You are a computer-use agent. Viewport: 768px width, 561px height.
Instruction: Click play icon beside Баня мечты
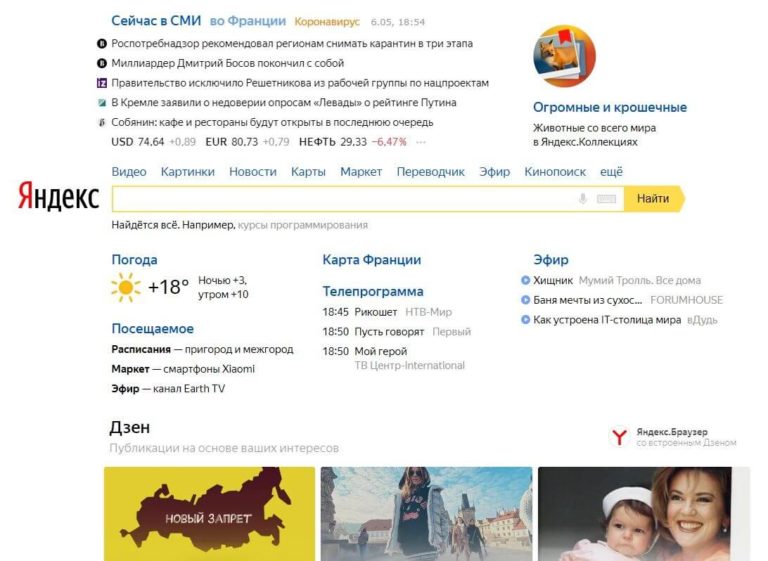tap(526, 300)
